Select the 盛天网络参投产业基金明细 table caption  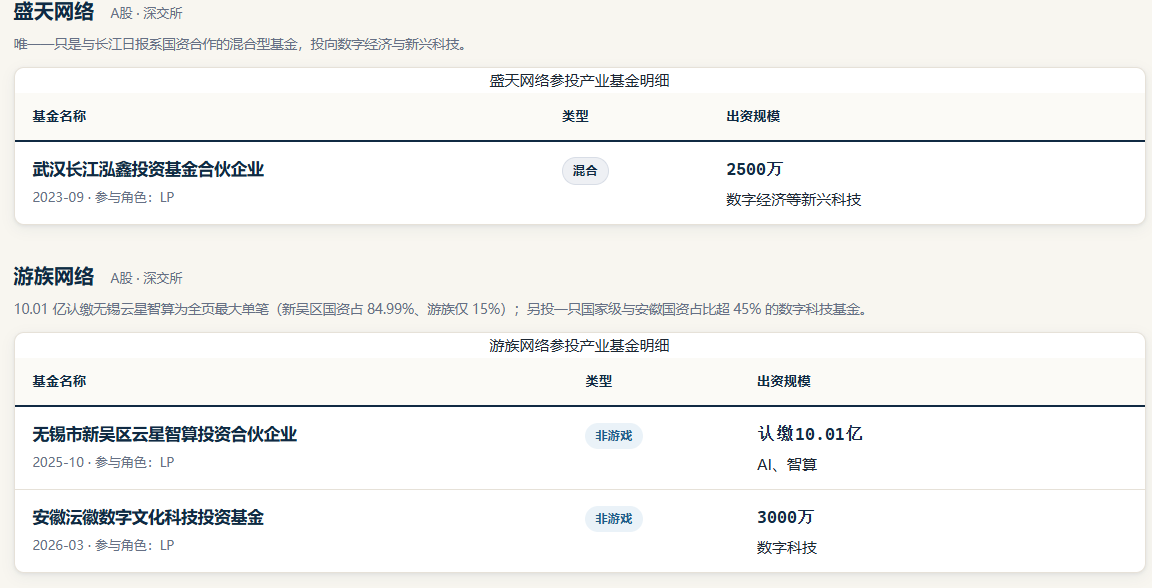tap(580, 81)
